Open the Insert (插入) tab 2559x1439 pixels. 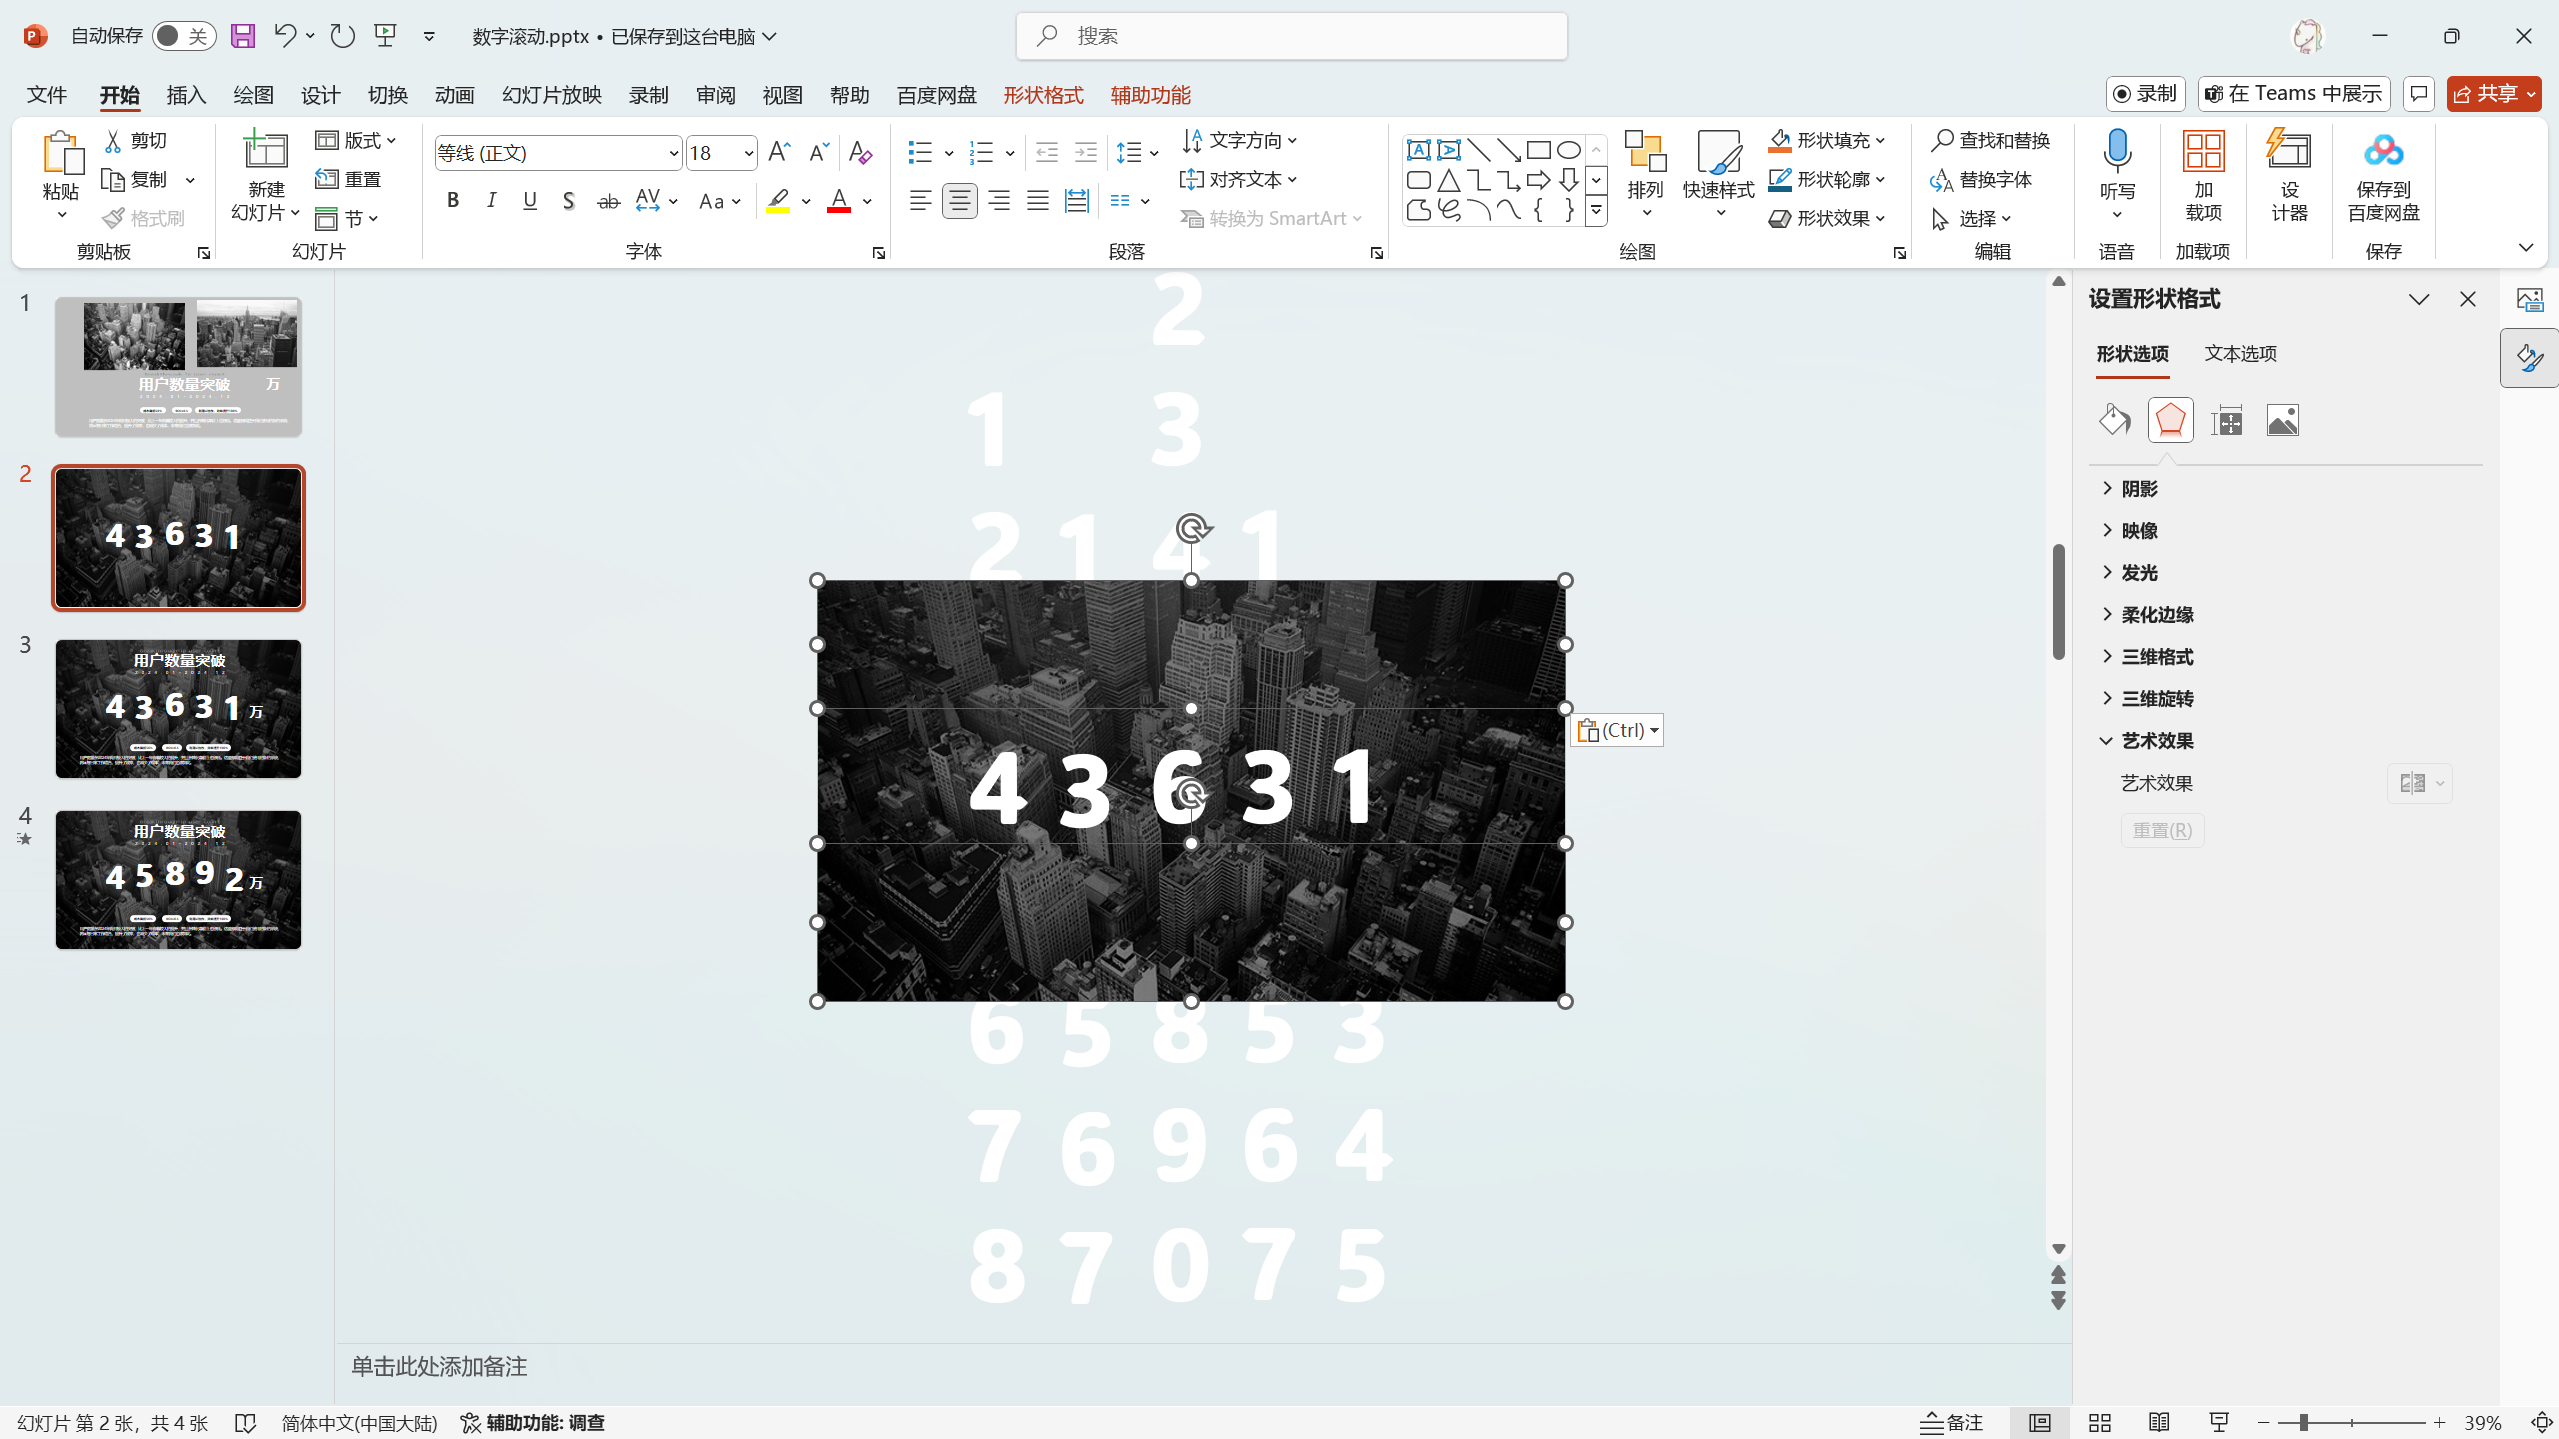point(186,95)
